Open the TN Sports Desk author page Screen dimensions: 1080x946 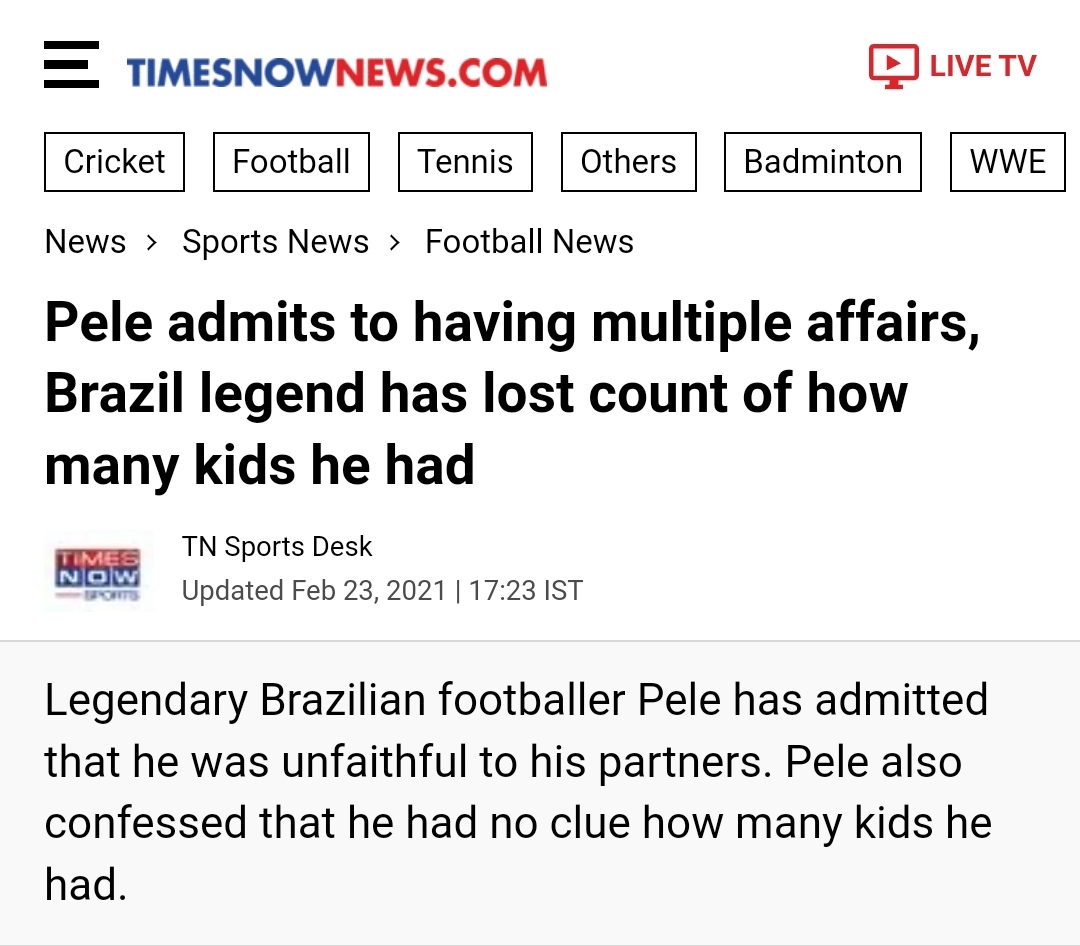click(x=277, y=547)
